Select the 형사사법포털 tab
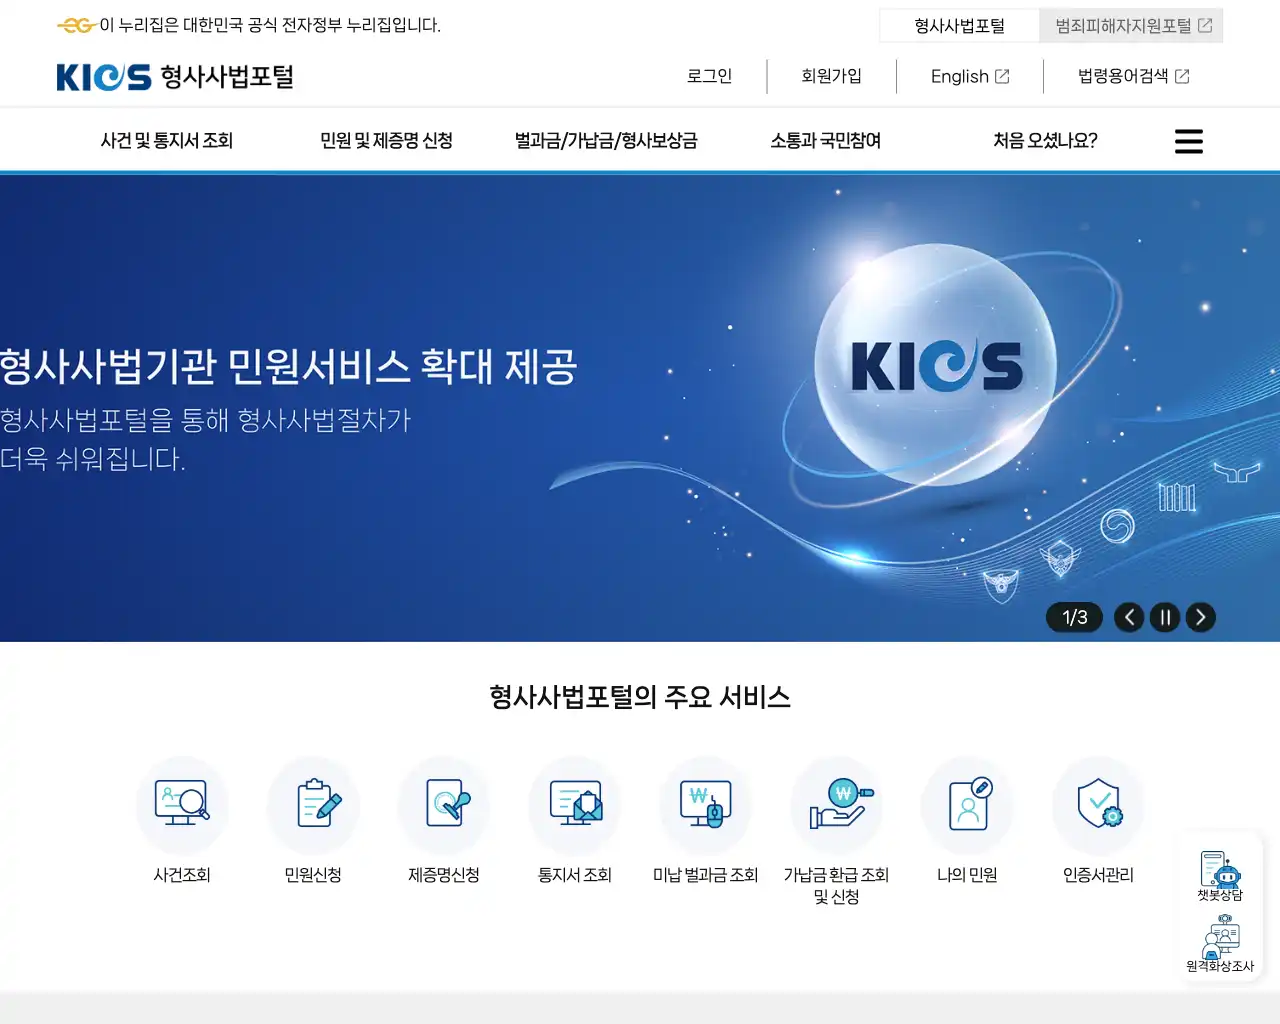1280x1024 pixels. 960,26
